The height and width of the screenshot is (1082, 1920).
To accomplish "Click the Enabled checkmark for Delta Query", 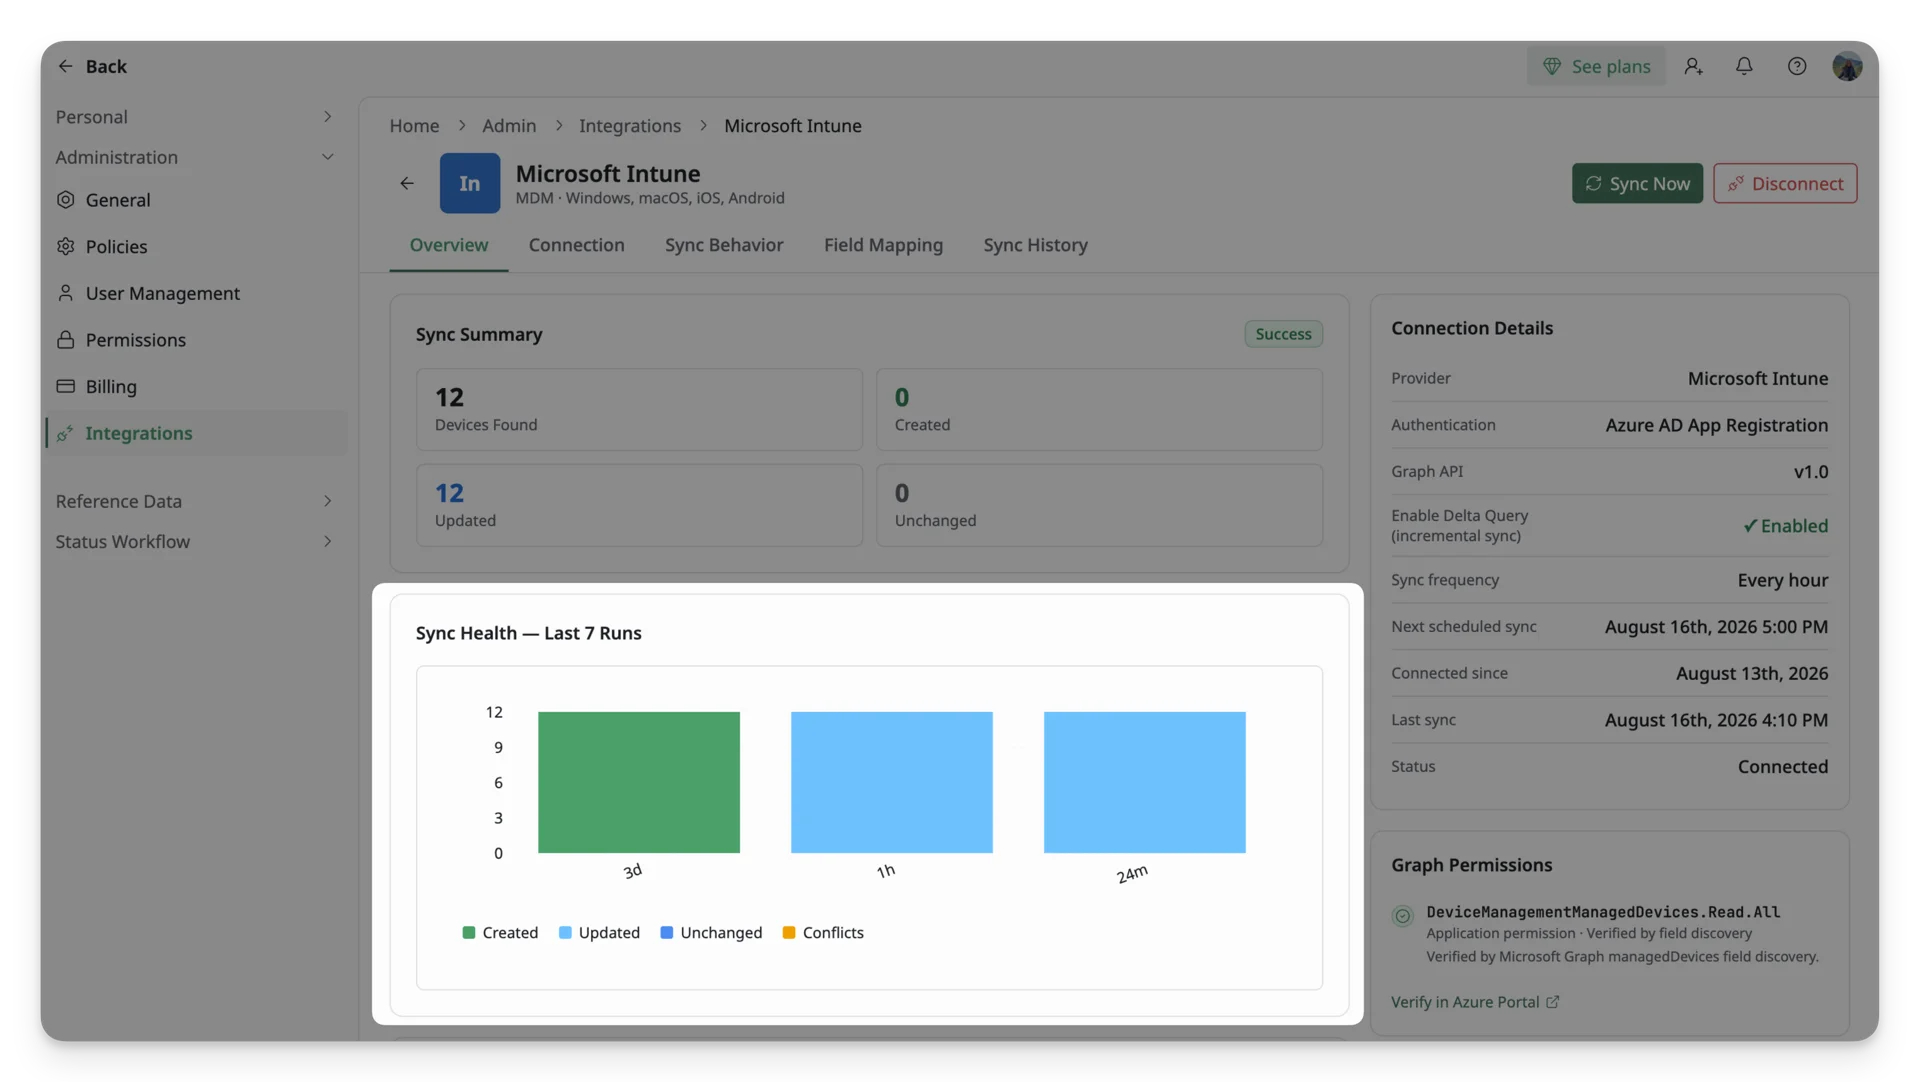I will [x=1750, y=526].
